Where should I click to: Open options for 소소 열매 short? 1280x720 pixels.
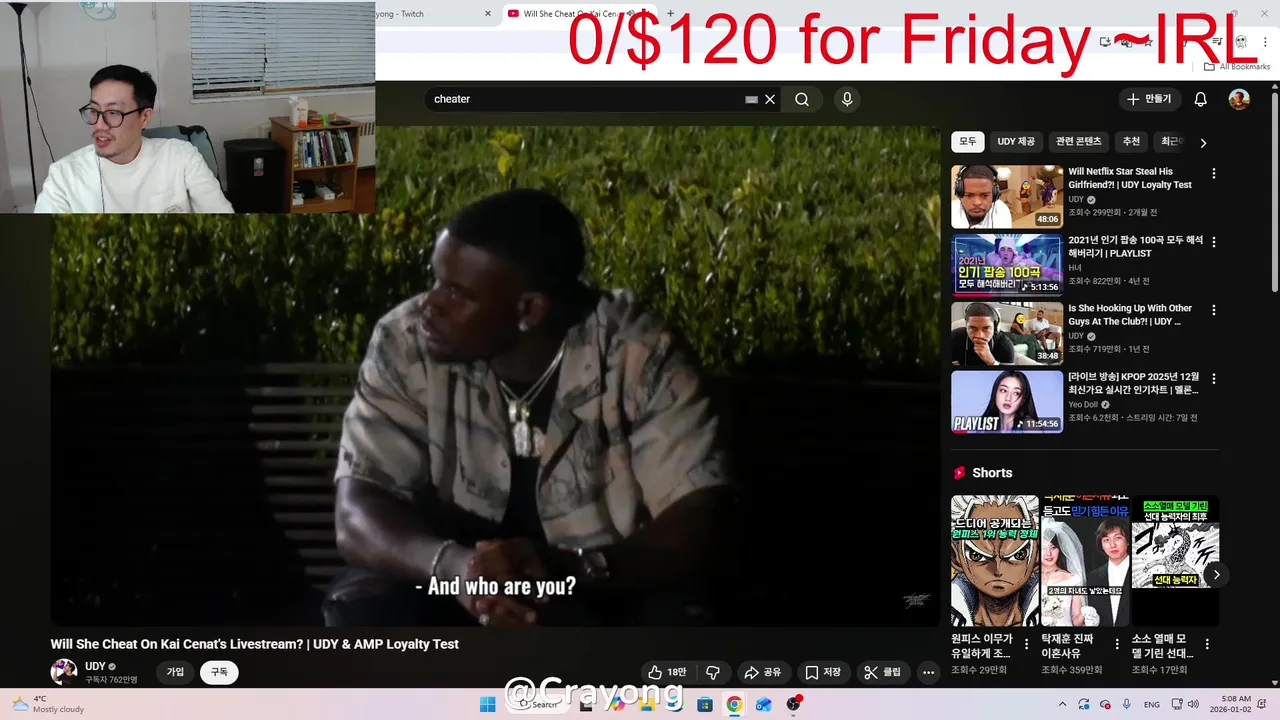[1207, 644]
